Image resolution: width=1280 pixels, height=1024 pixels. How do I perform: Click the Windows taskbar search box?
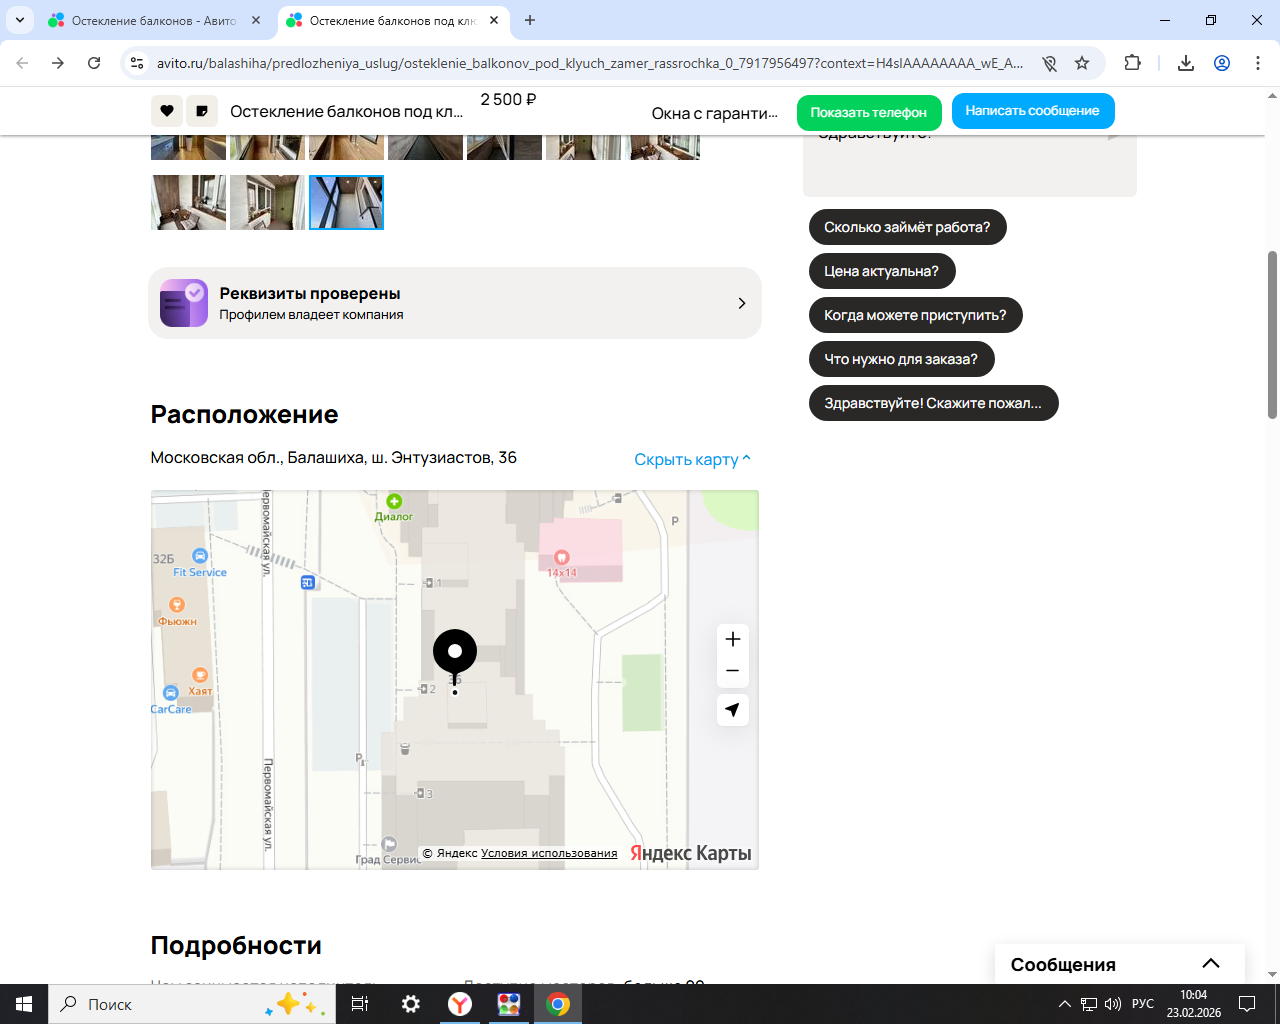192,1004
